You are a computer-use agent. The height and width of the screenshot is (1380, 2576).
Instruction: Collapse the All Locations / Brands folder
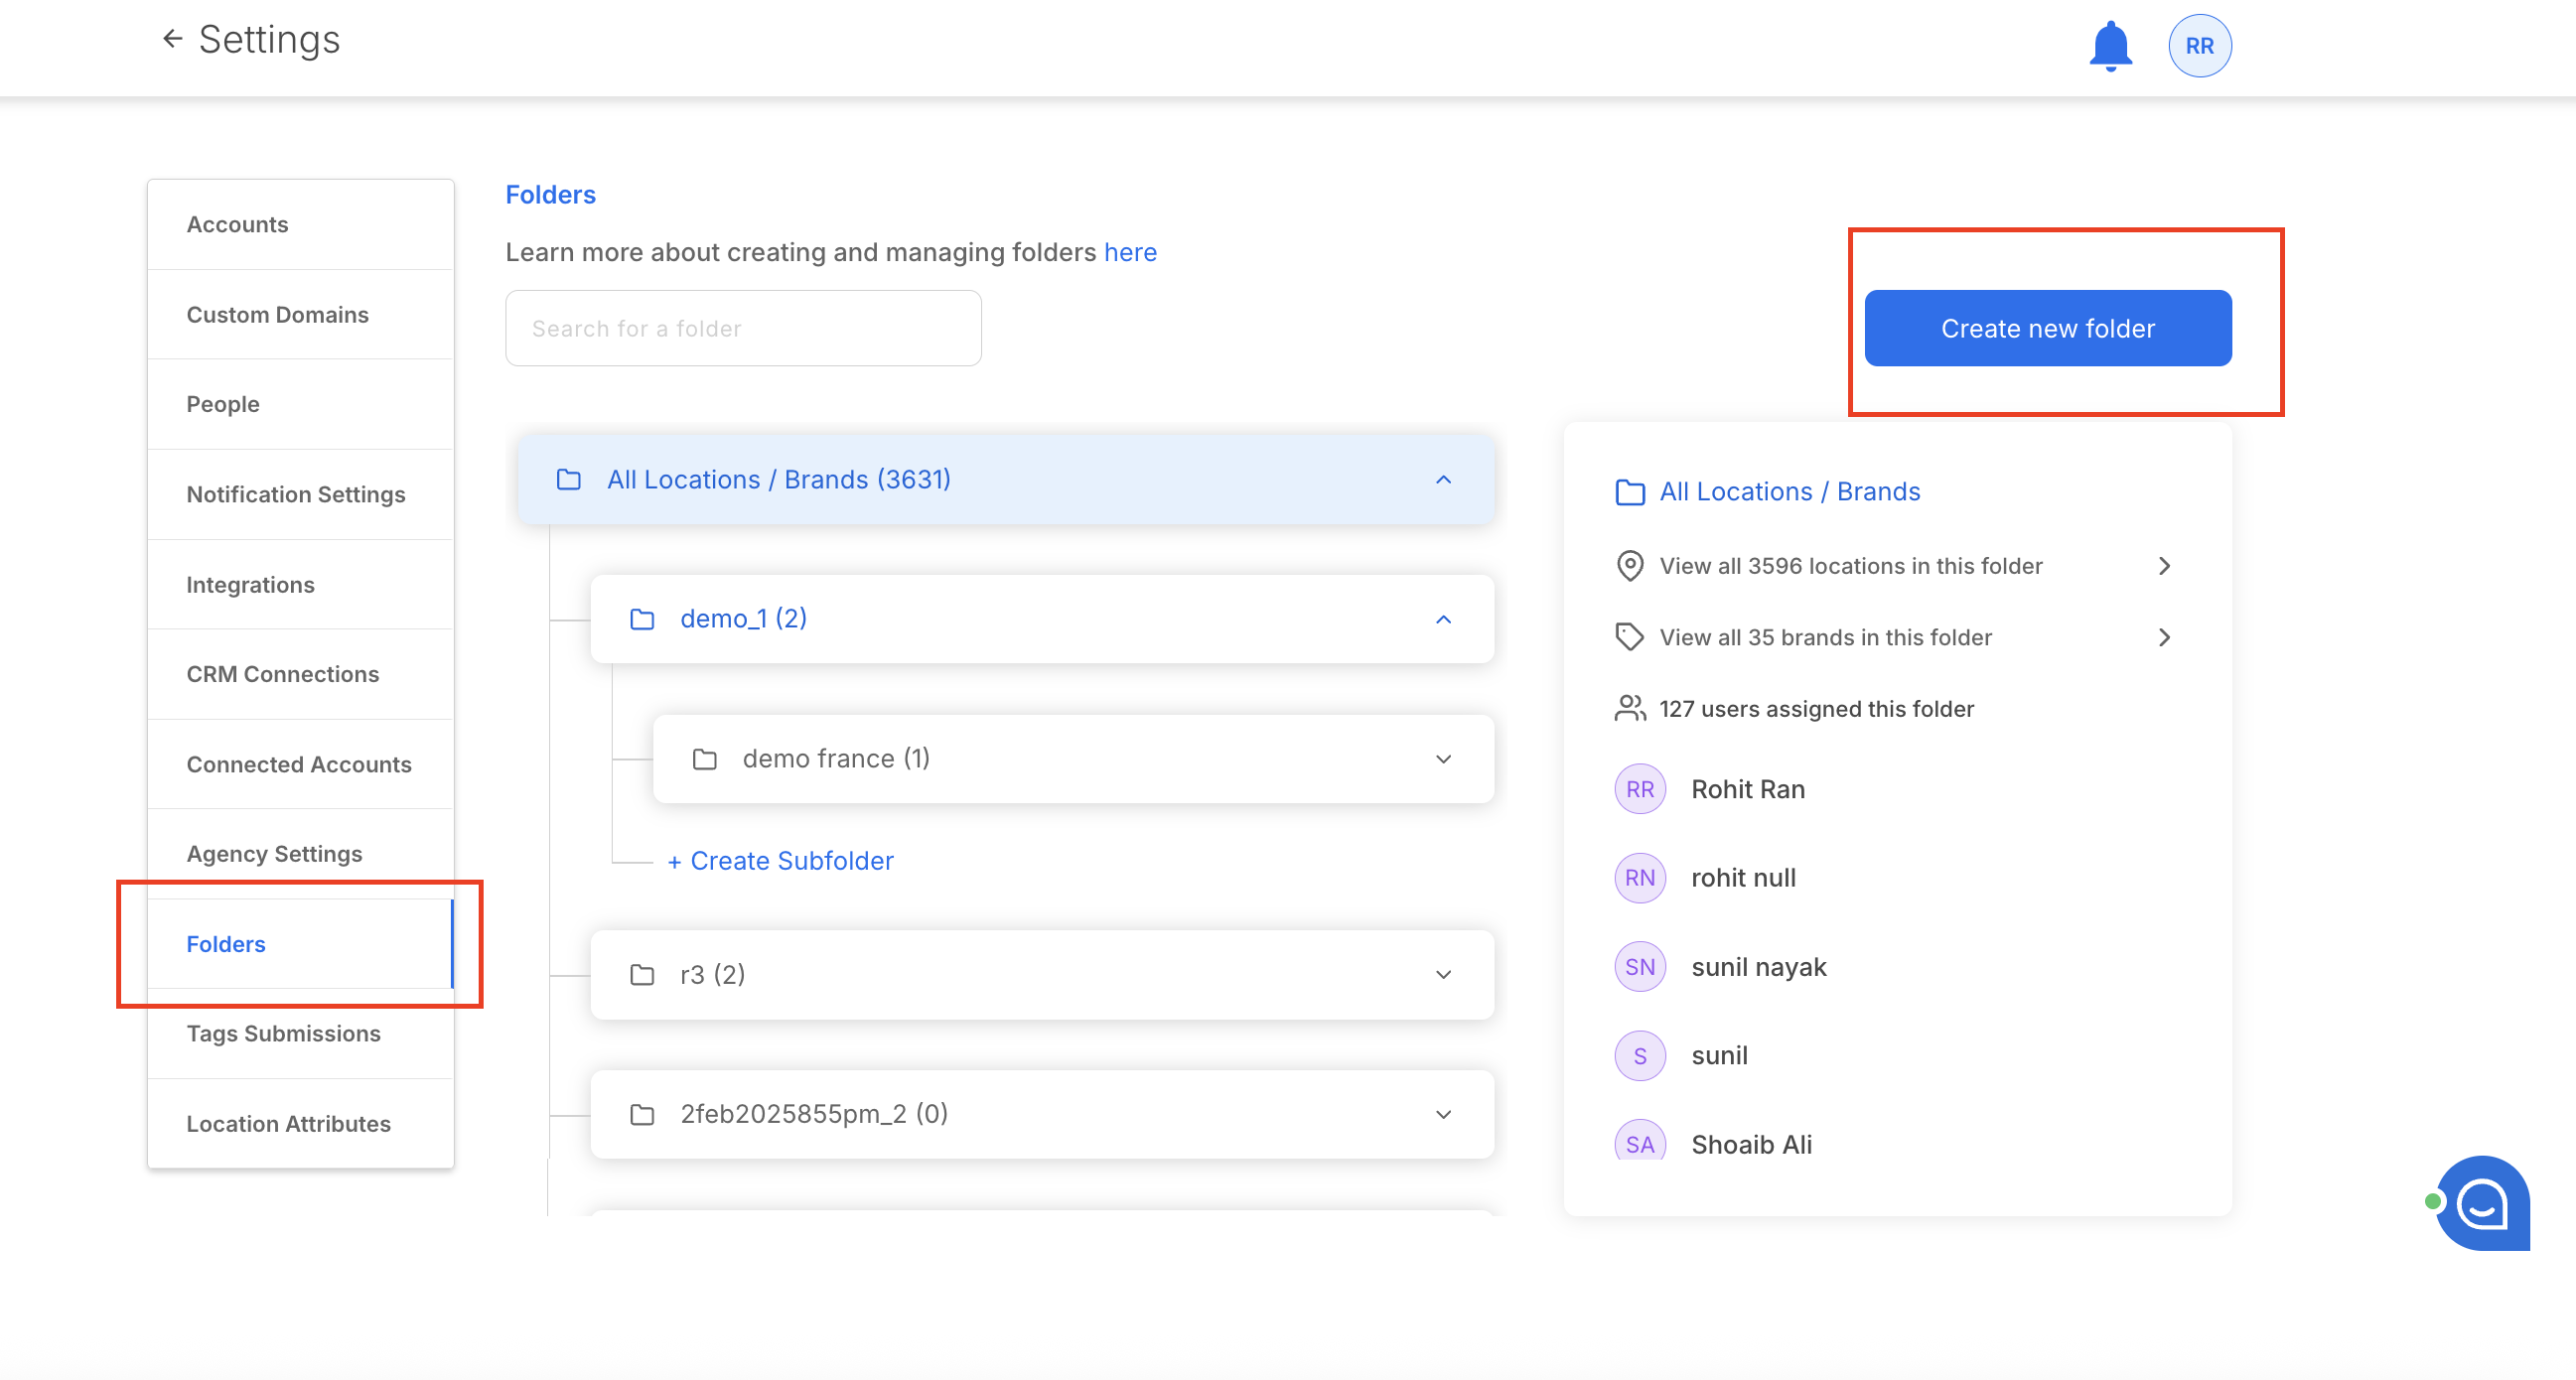1443,480
